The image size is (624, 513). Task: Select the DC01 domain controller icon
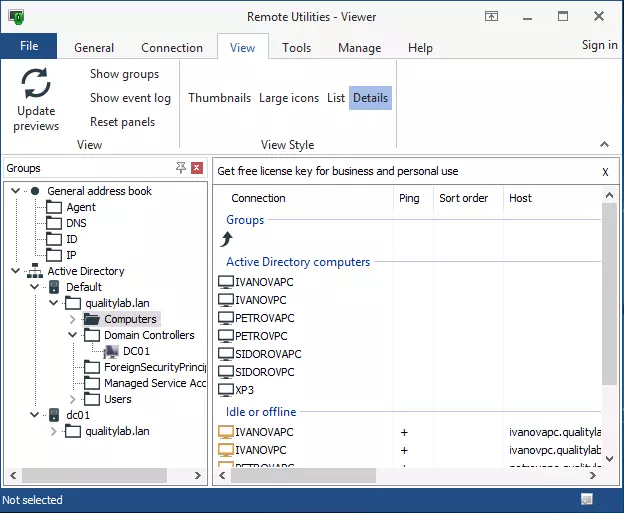click(x=112, y=351)
